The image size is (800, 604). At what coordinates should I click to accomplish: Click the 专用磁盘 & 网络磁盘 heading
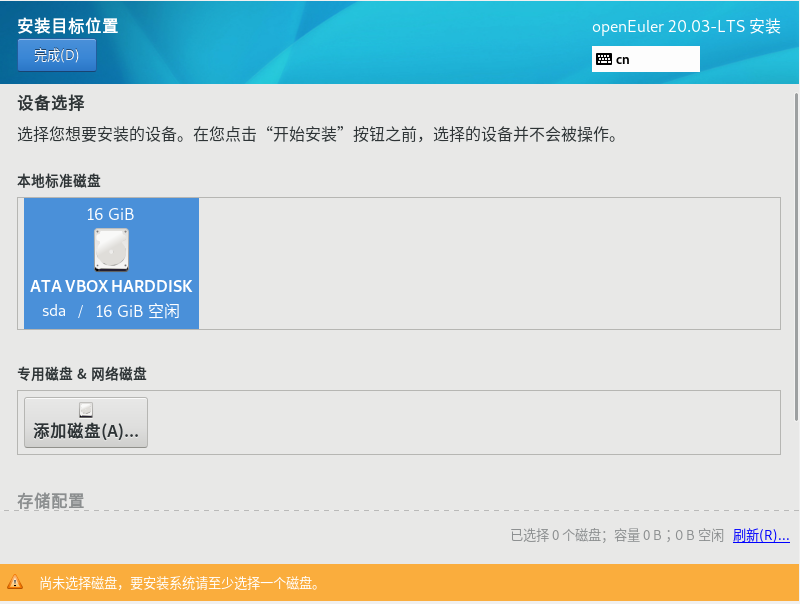[x=82, y=374]
